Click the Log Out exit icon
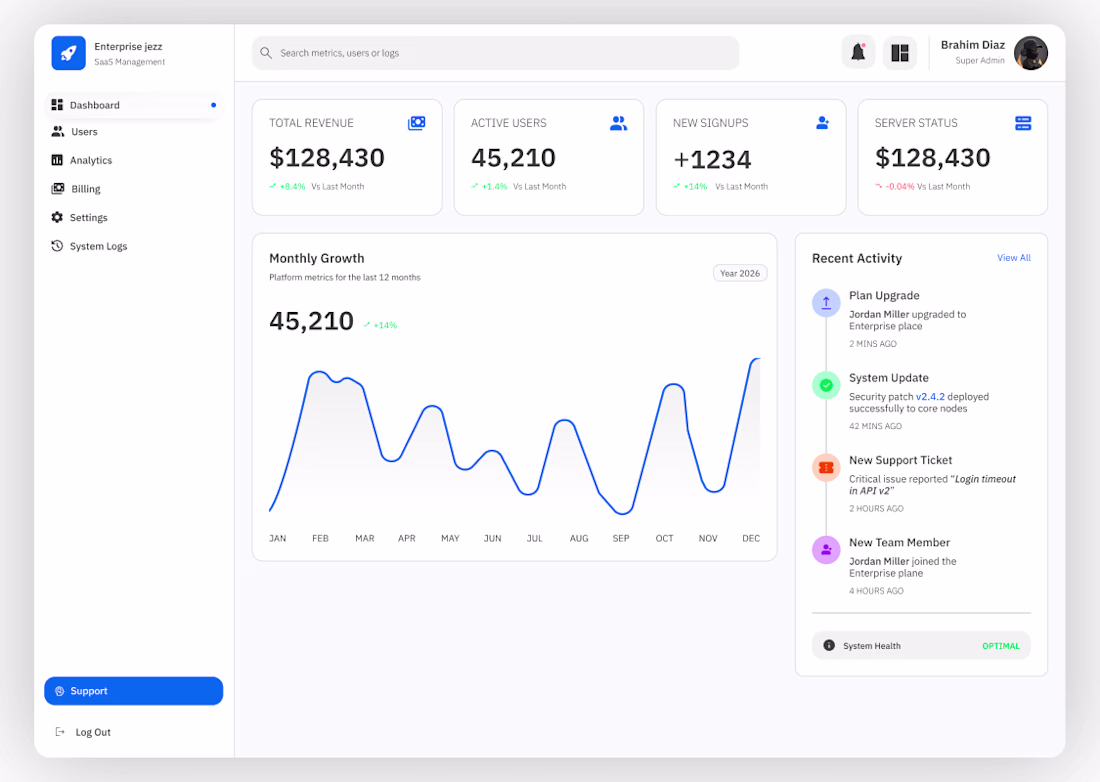Viewport: 1100px width, 782px height. pyautogui.click(x=60, y=732)
